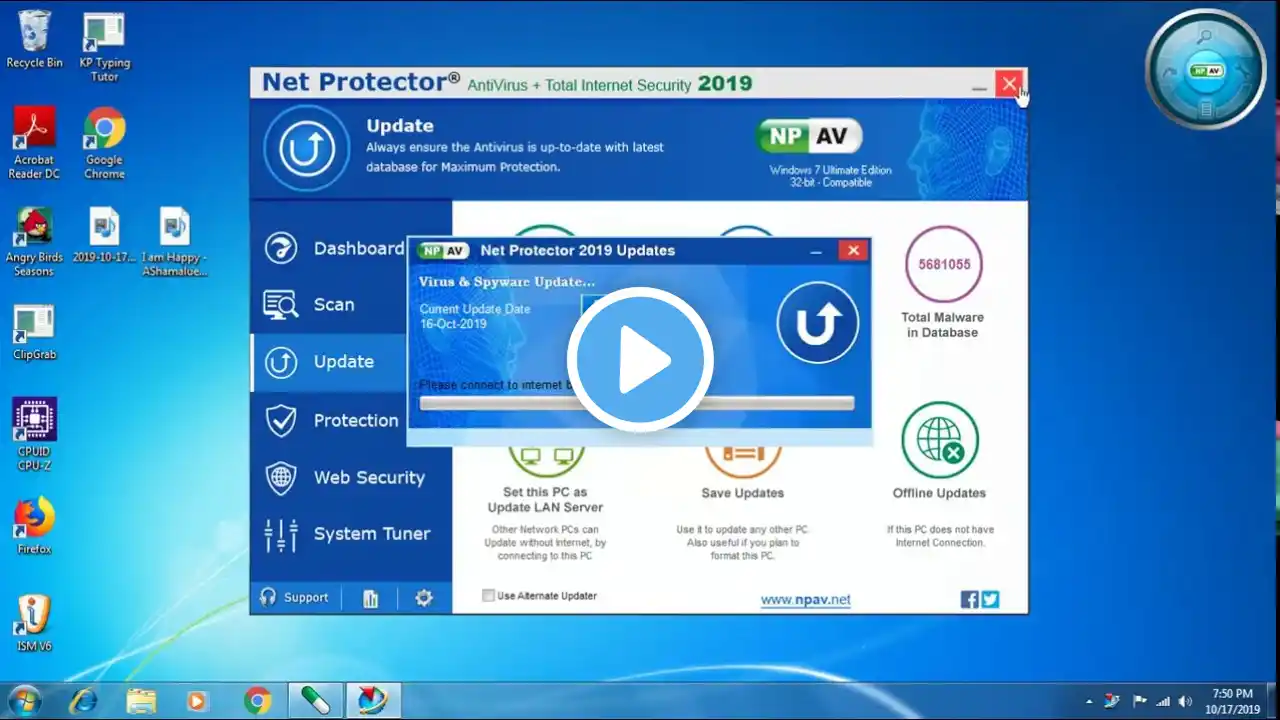
Task: Minimize the Net Protector 2019 Updates dialog
Action: (x=816, y=251)
